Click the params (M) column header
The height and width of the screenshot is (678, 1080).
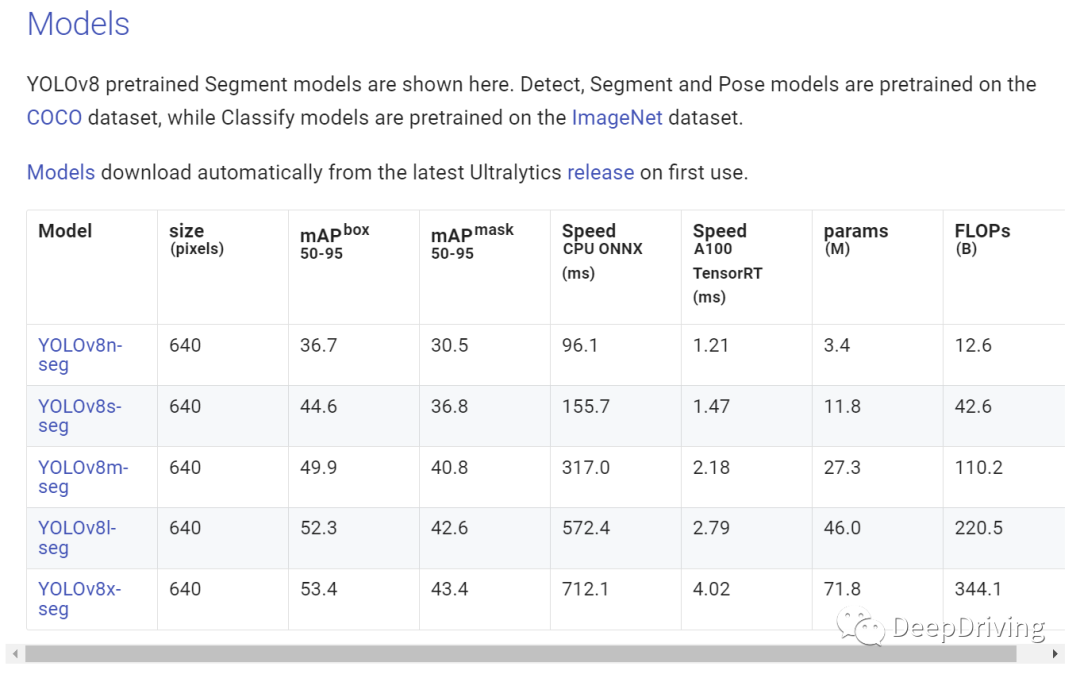pos(855,239)
